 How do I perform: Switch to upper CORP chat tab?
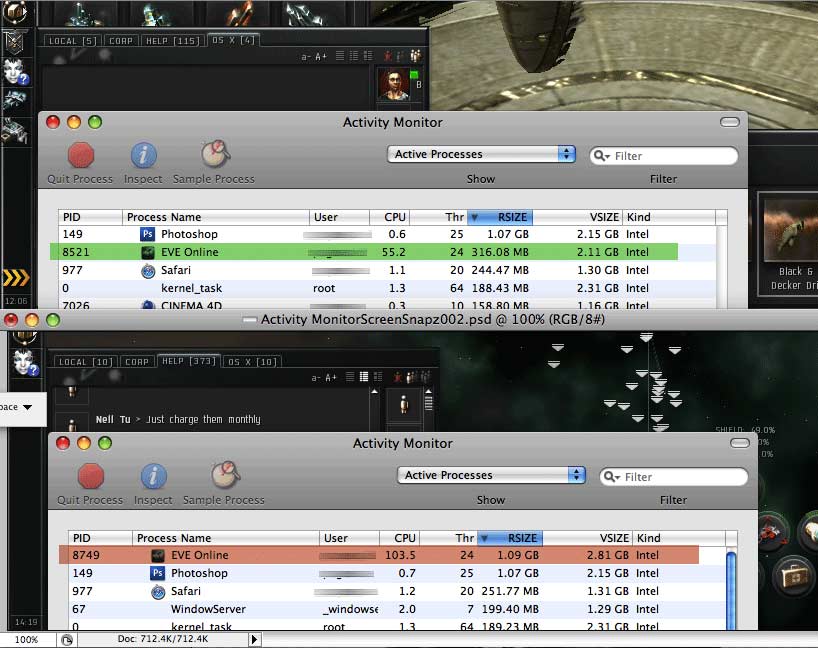pyautogui.click(x=121, y=41)
